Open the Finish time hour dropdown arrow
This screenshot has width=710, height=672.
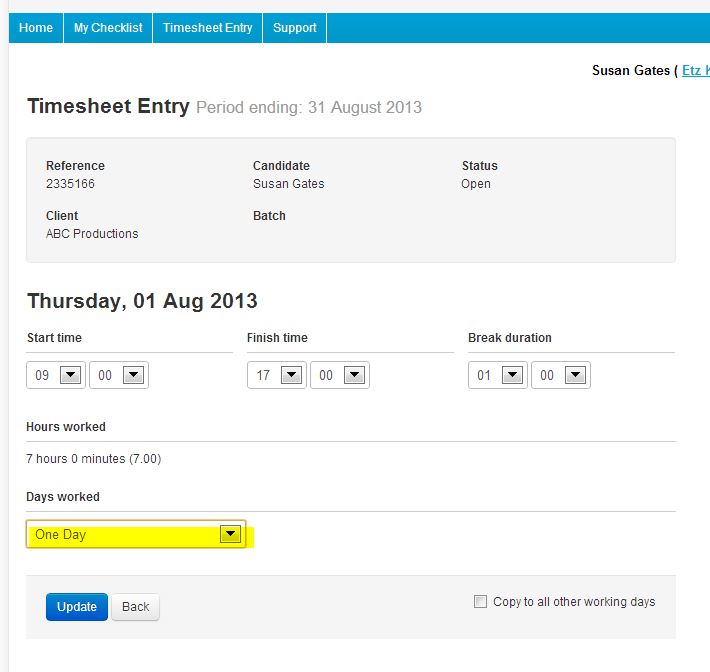click(292, 375)
